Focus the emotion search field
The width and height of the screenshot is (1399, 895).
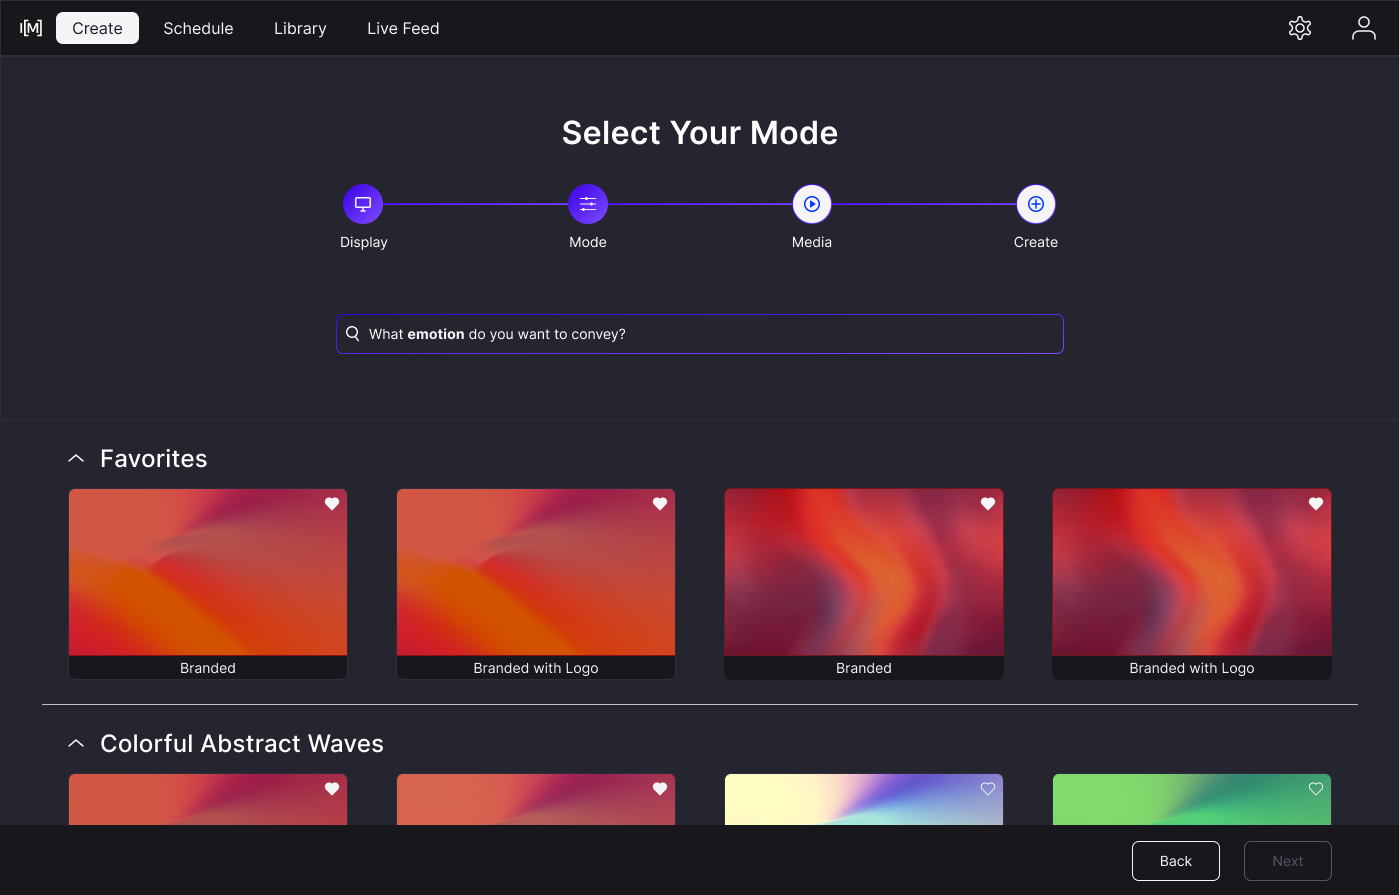tap(700, 334)
